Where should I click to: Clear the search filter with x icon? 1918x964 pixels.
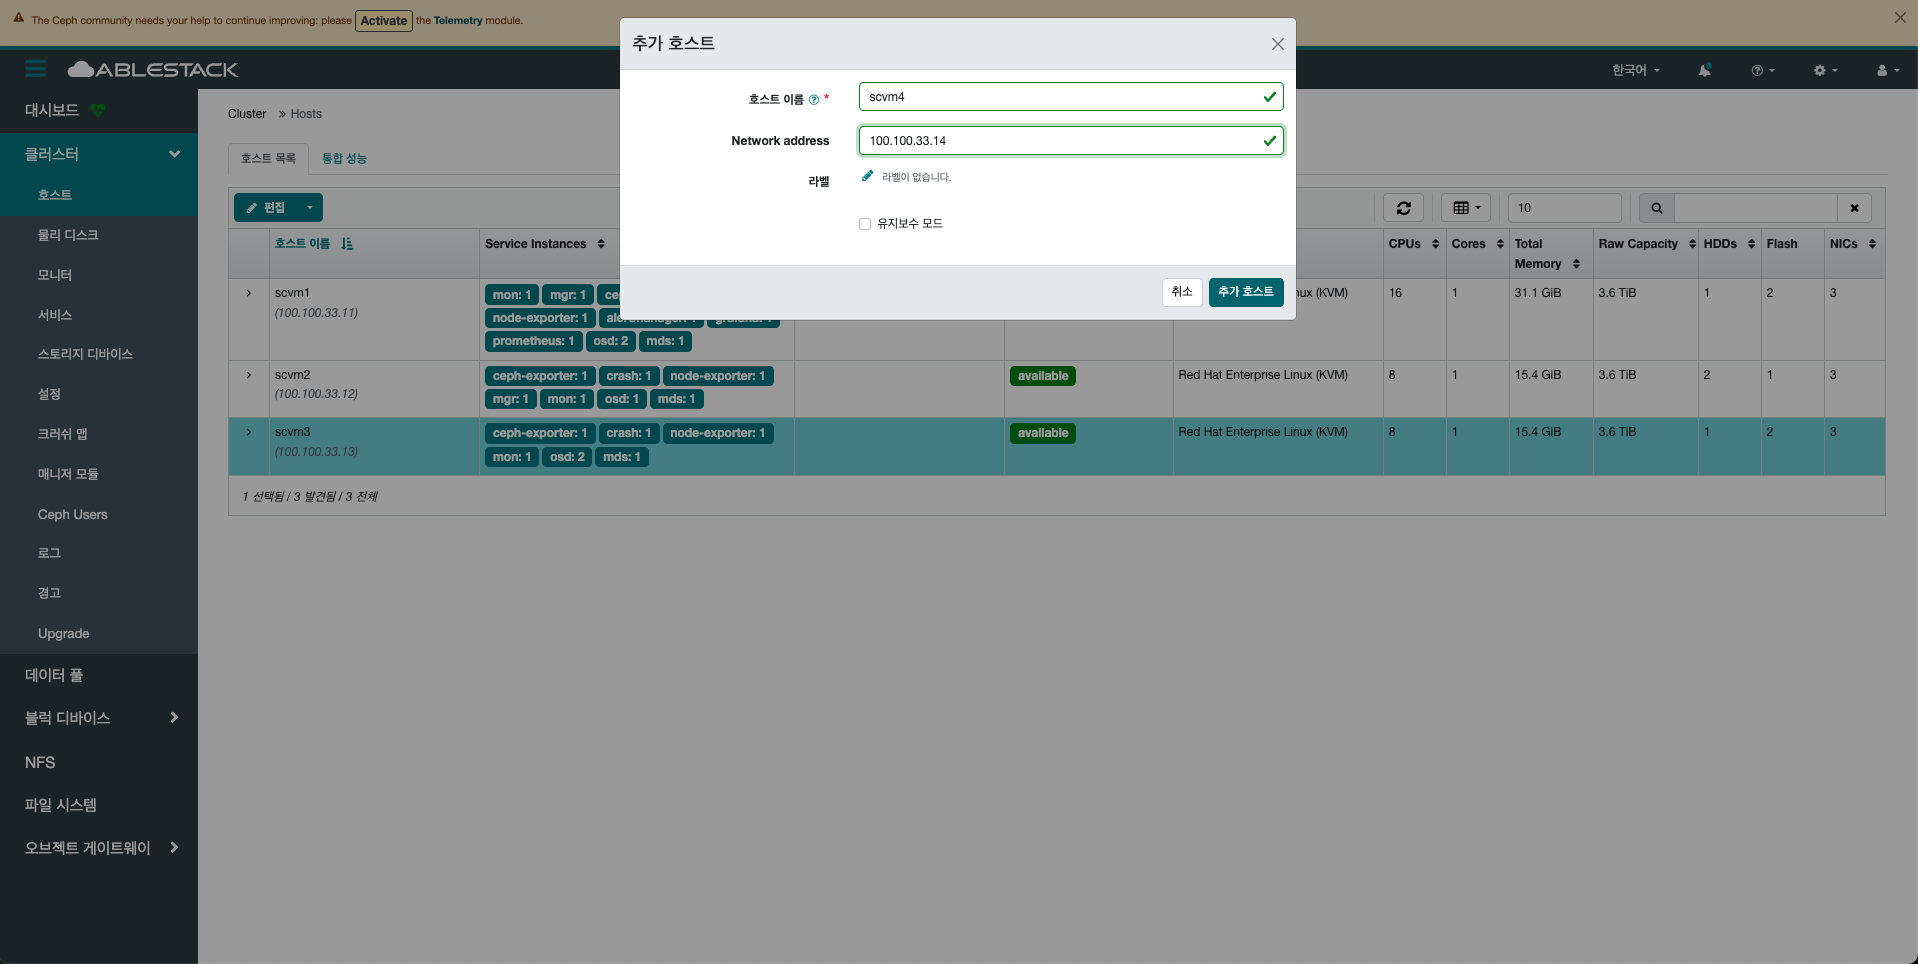(1854, 208)
